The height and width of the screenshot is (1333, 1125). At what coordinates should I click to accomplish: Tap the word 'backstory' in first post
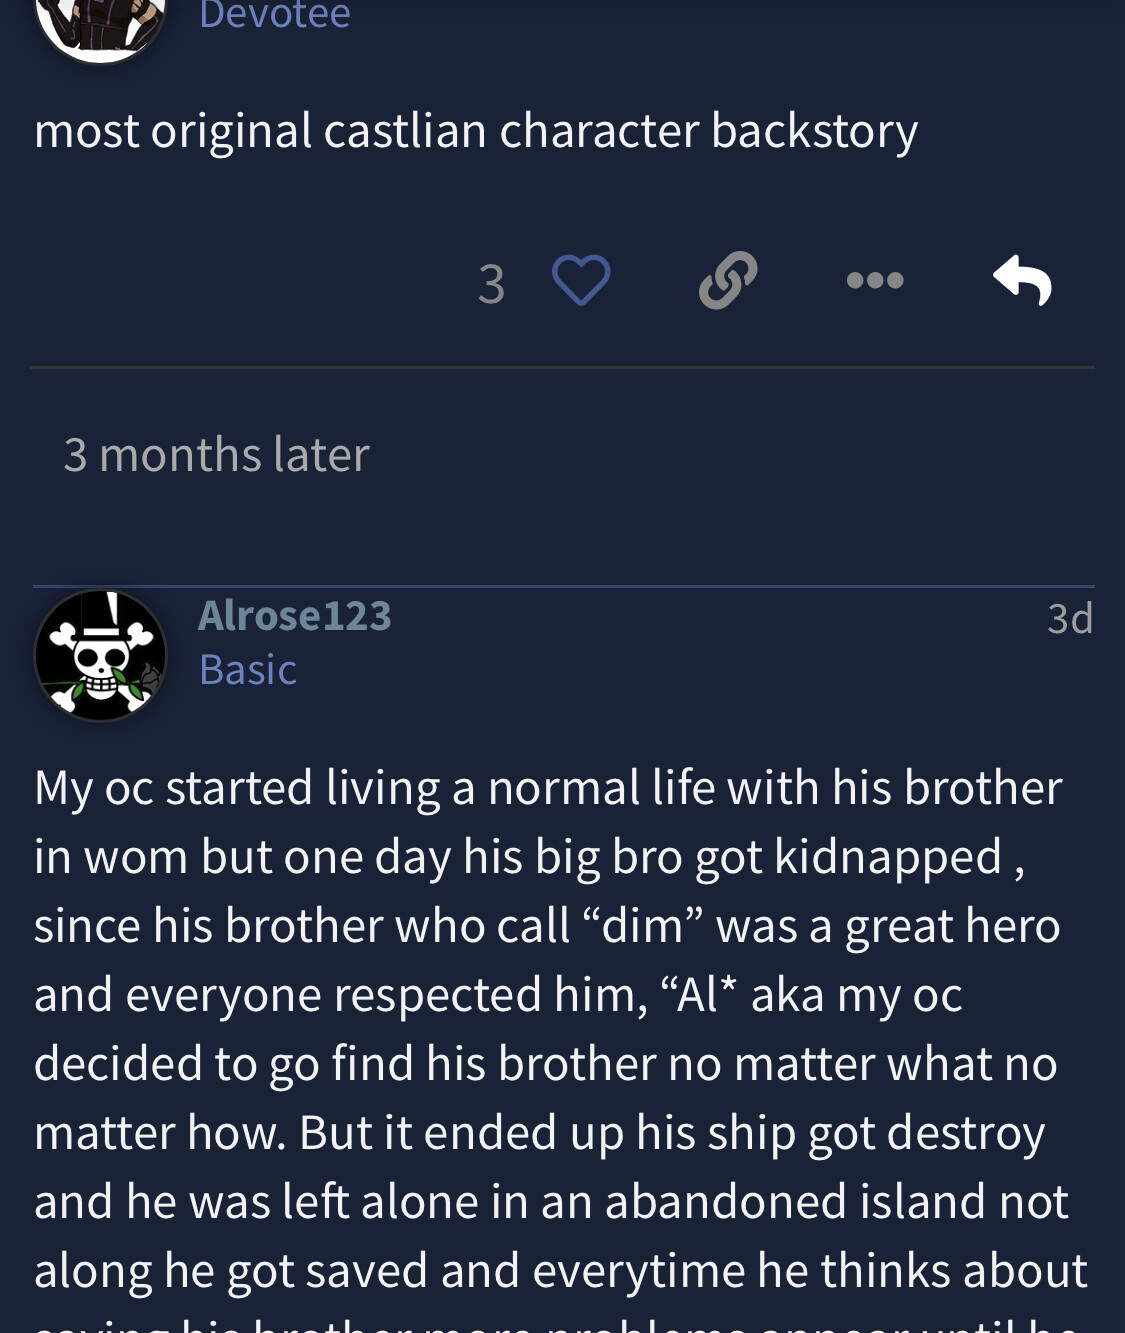(x=814, y=131)
